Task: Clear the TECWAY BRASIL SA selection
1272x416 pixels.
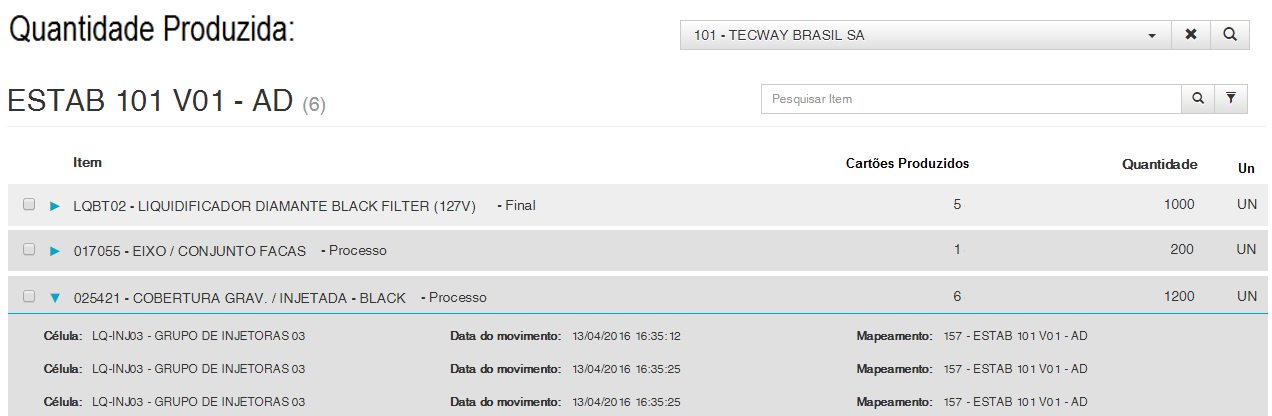Action: [x=1191, y=35]
